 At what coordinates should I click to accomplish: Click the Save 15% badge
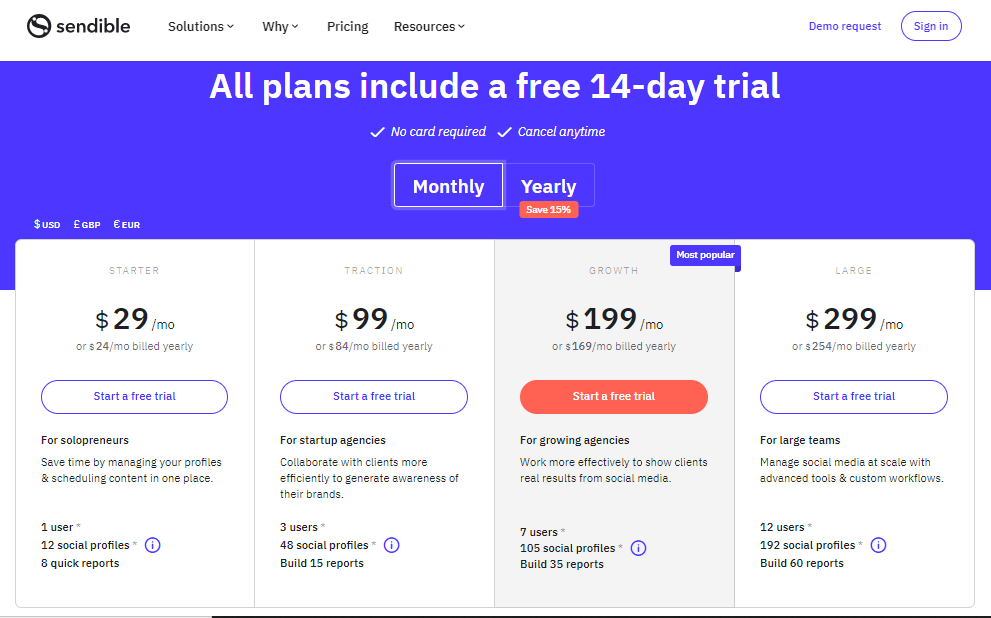click(548, 210)
